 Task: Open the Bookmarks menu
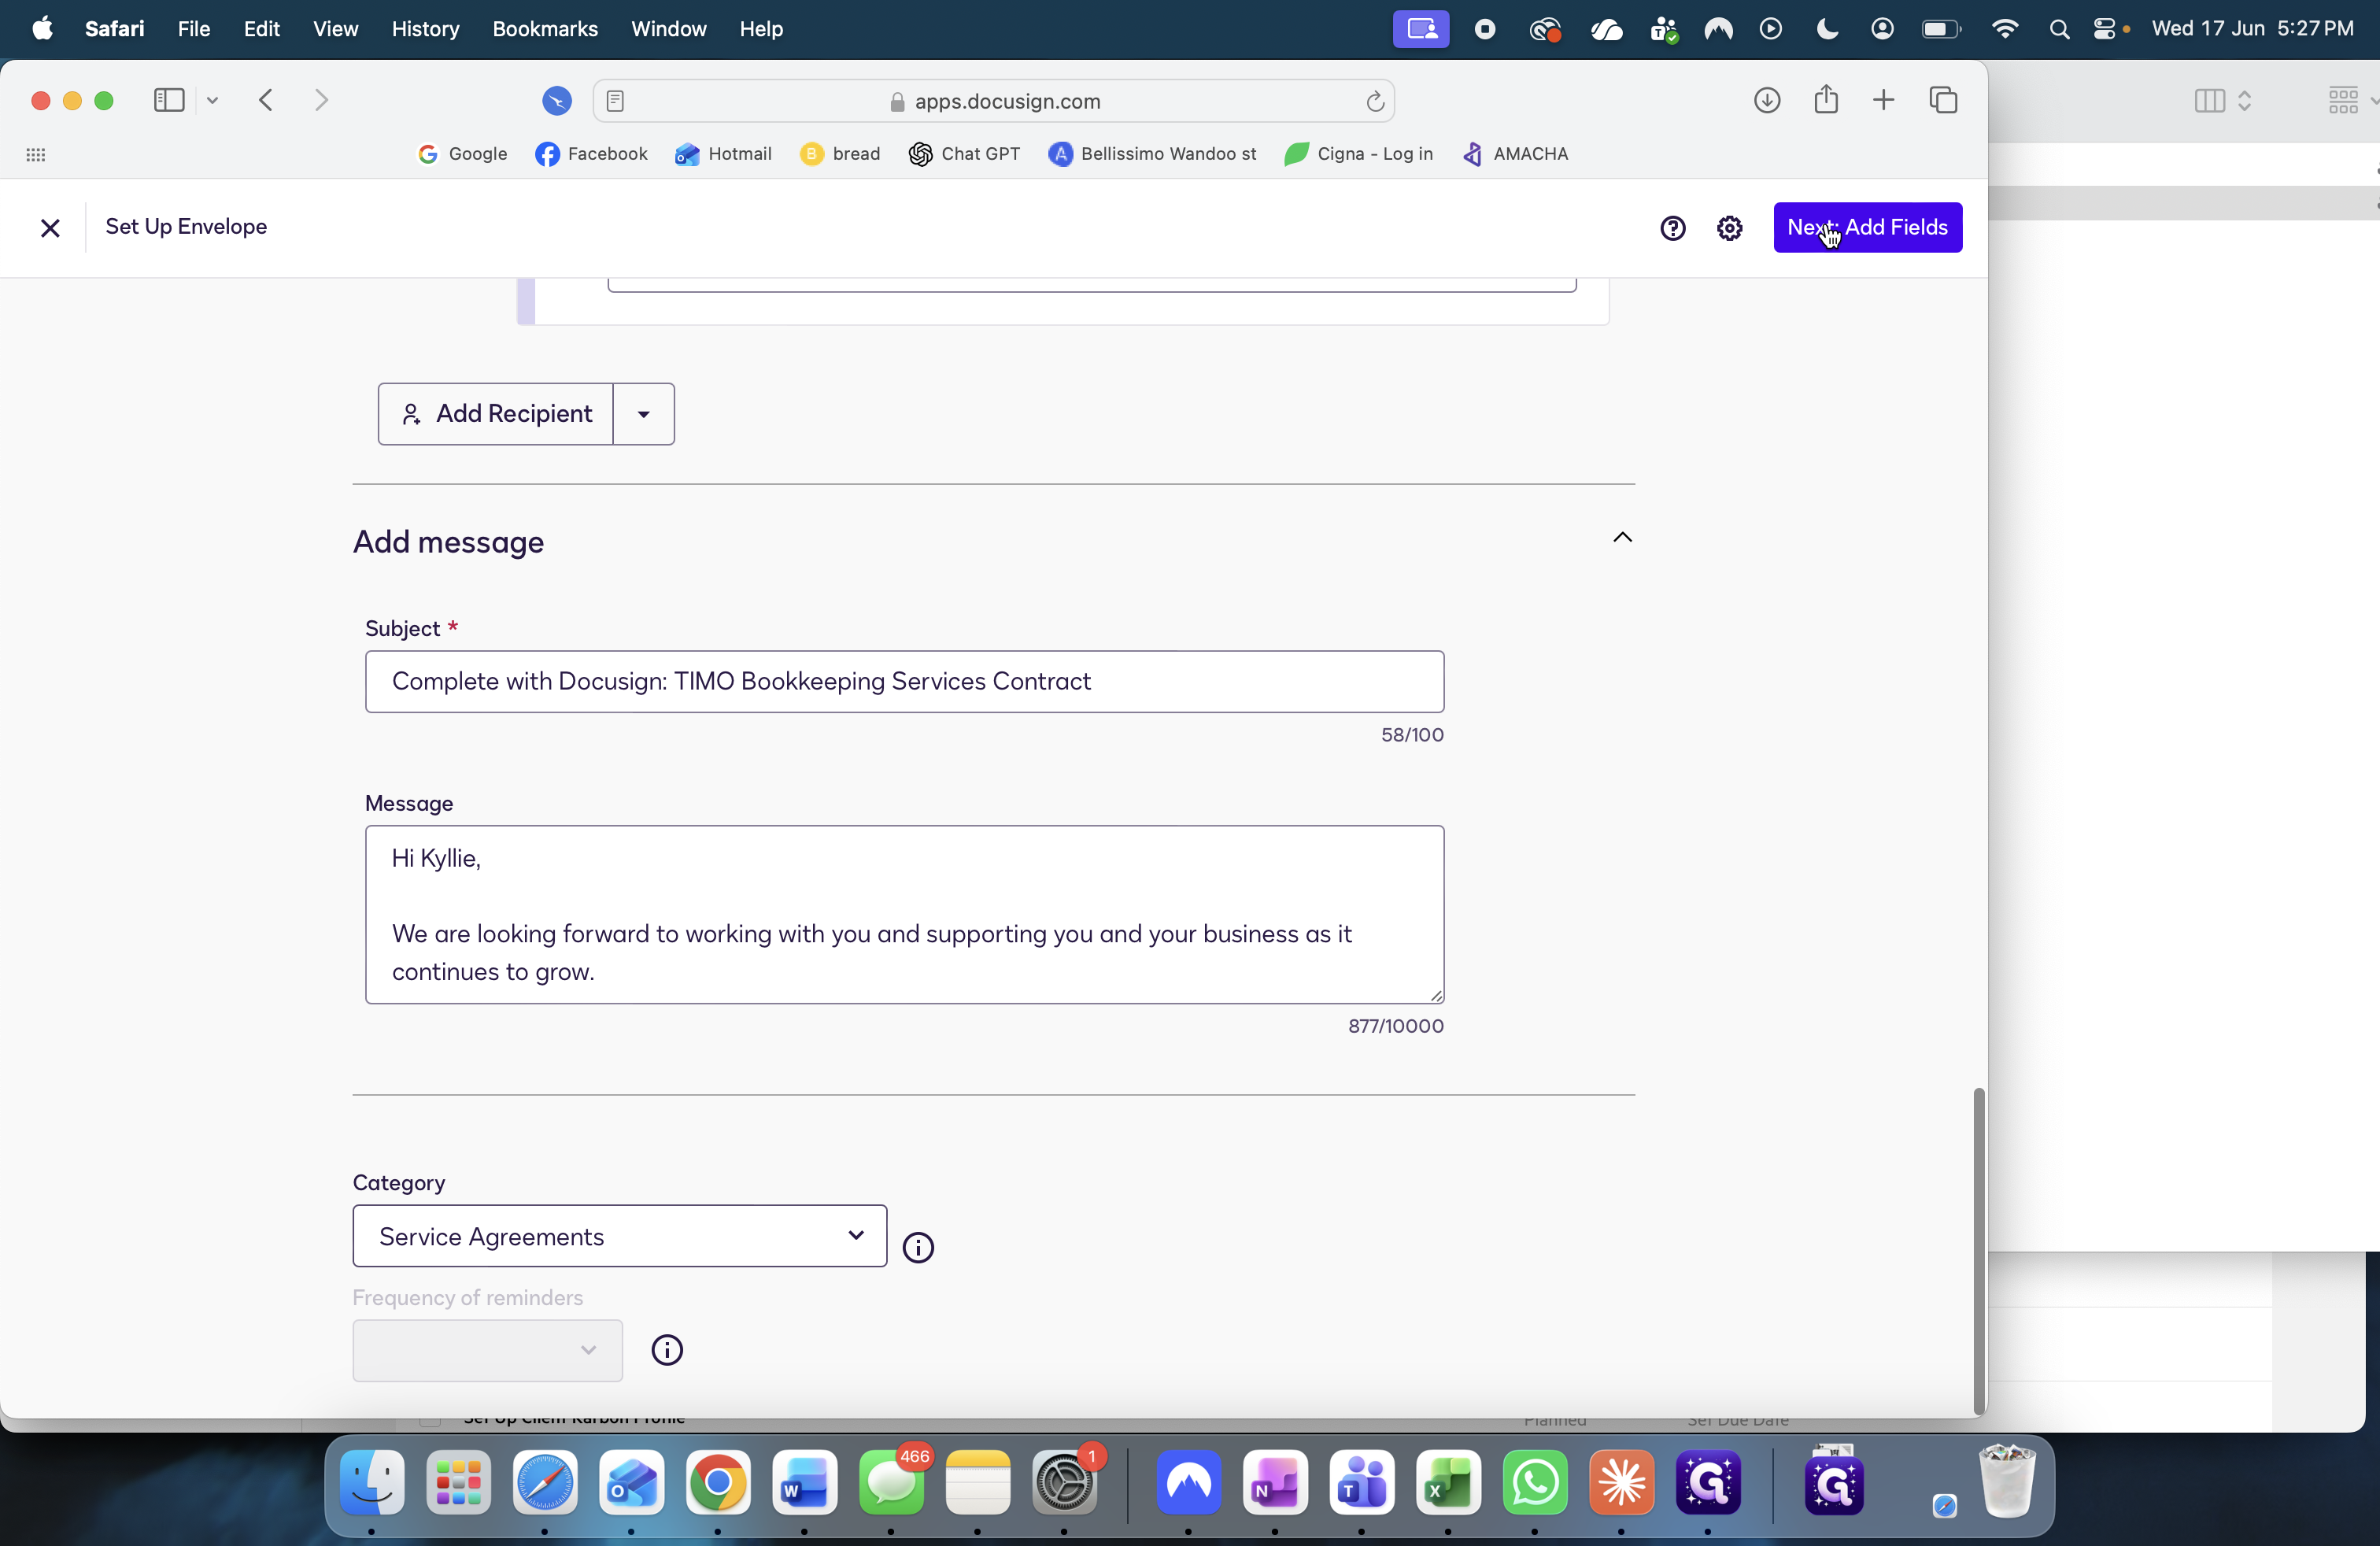(545, 29)
